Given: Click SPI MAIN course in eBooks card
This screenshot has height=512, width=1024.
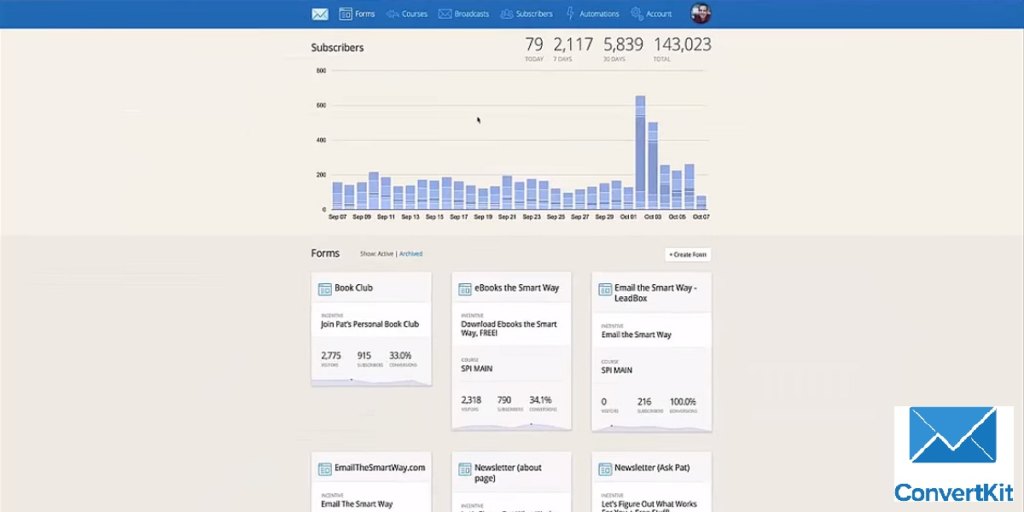Looking at the screenshot, I should pyautogui.click(x=477, y=368).
